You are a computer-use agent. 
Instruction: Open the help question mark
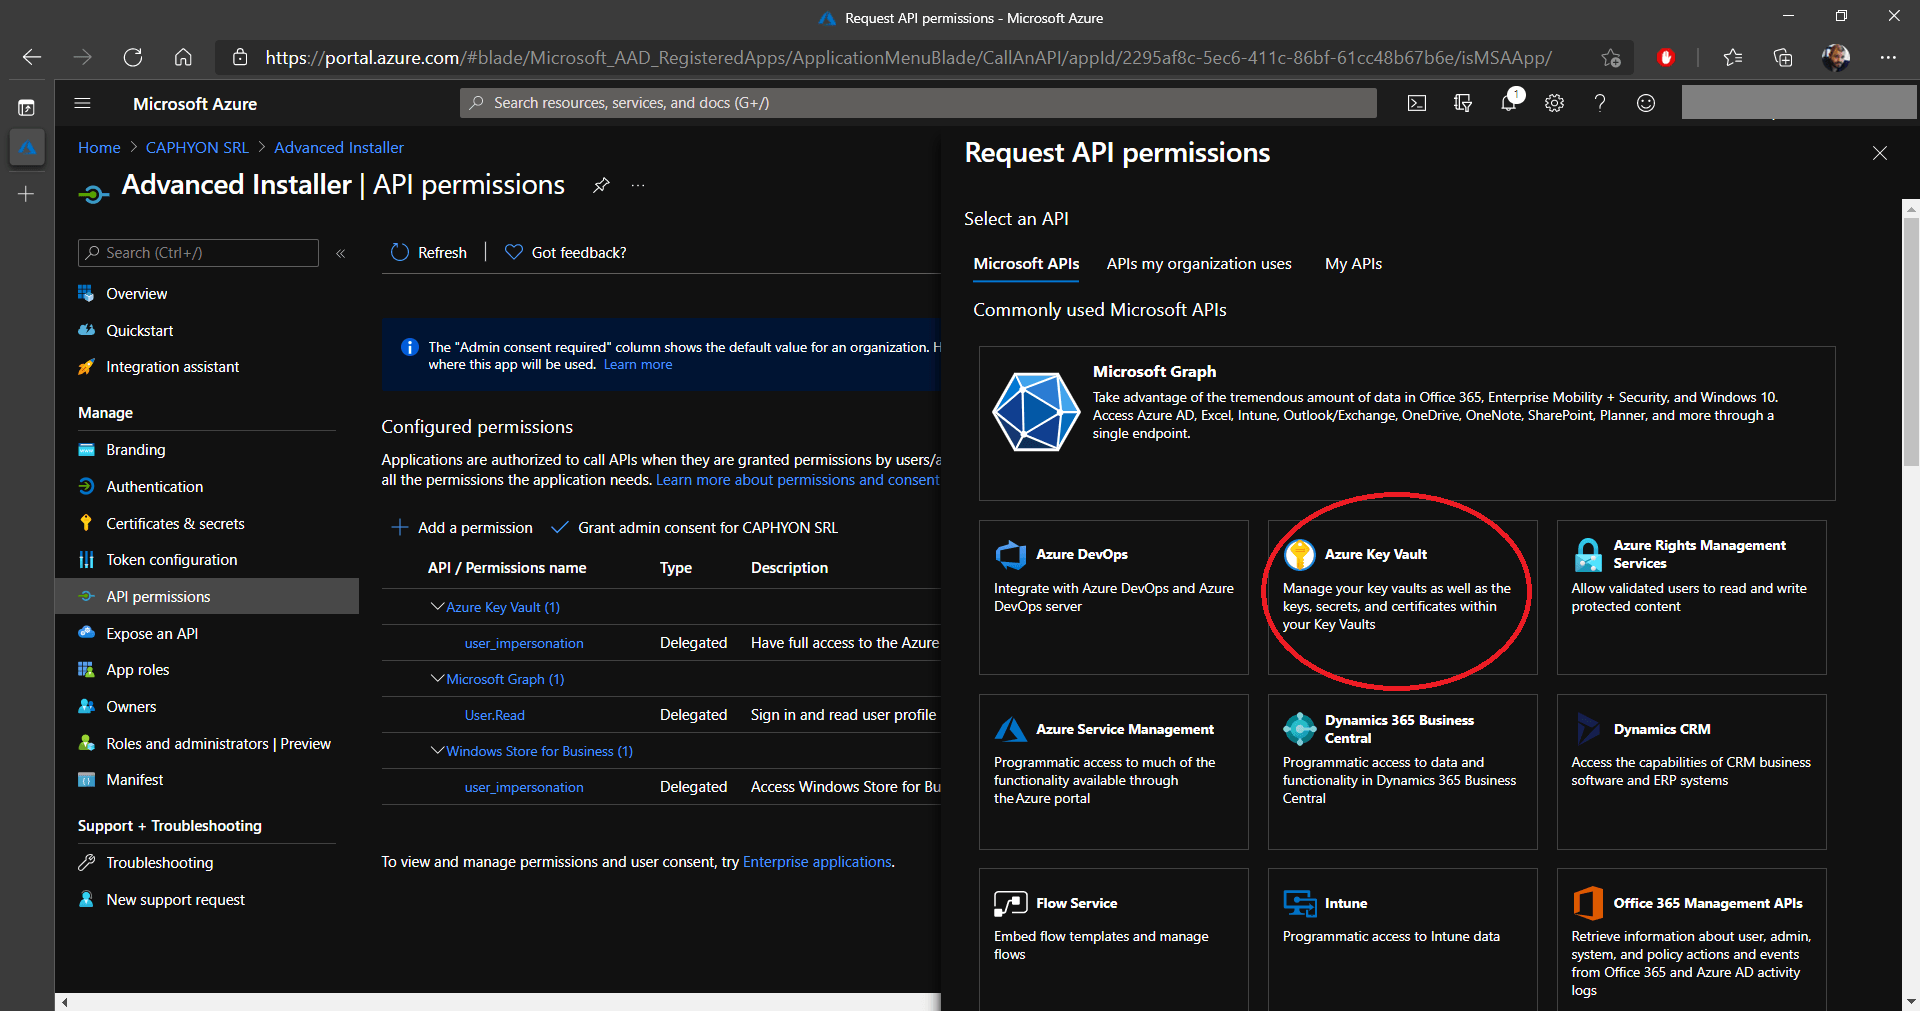pyautogui.click(x=1600, y=103)
